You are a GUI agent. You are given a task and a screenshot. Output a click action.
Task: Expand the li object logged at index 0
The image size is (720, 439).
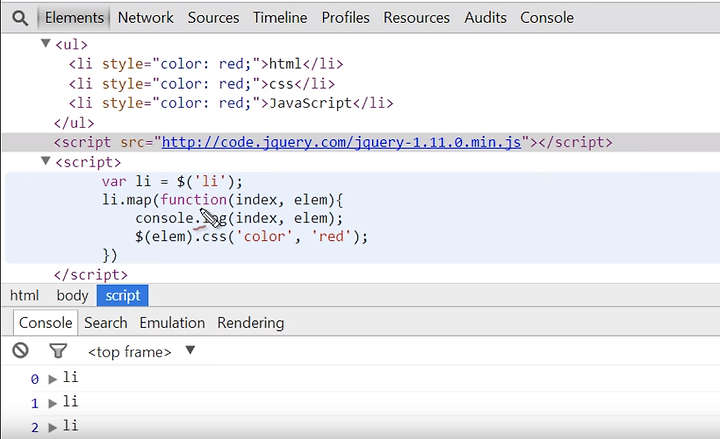(53, 379)
